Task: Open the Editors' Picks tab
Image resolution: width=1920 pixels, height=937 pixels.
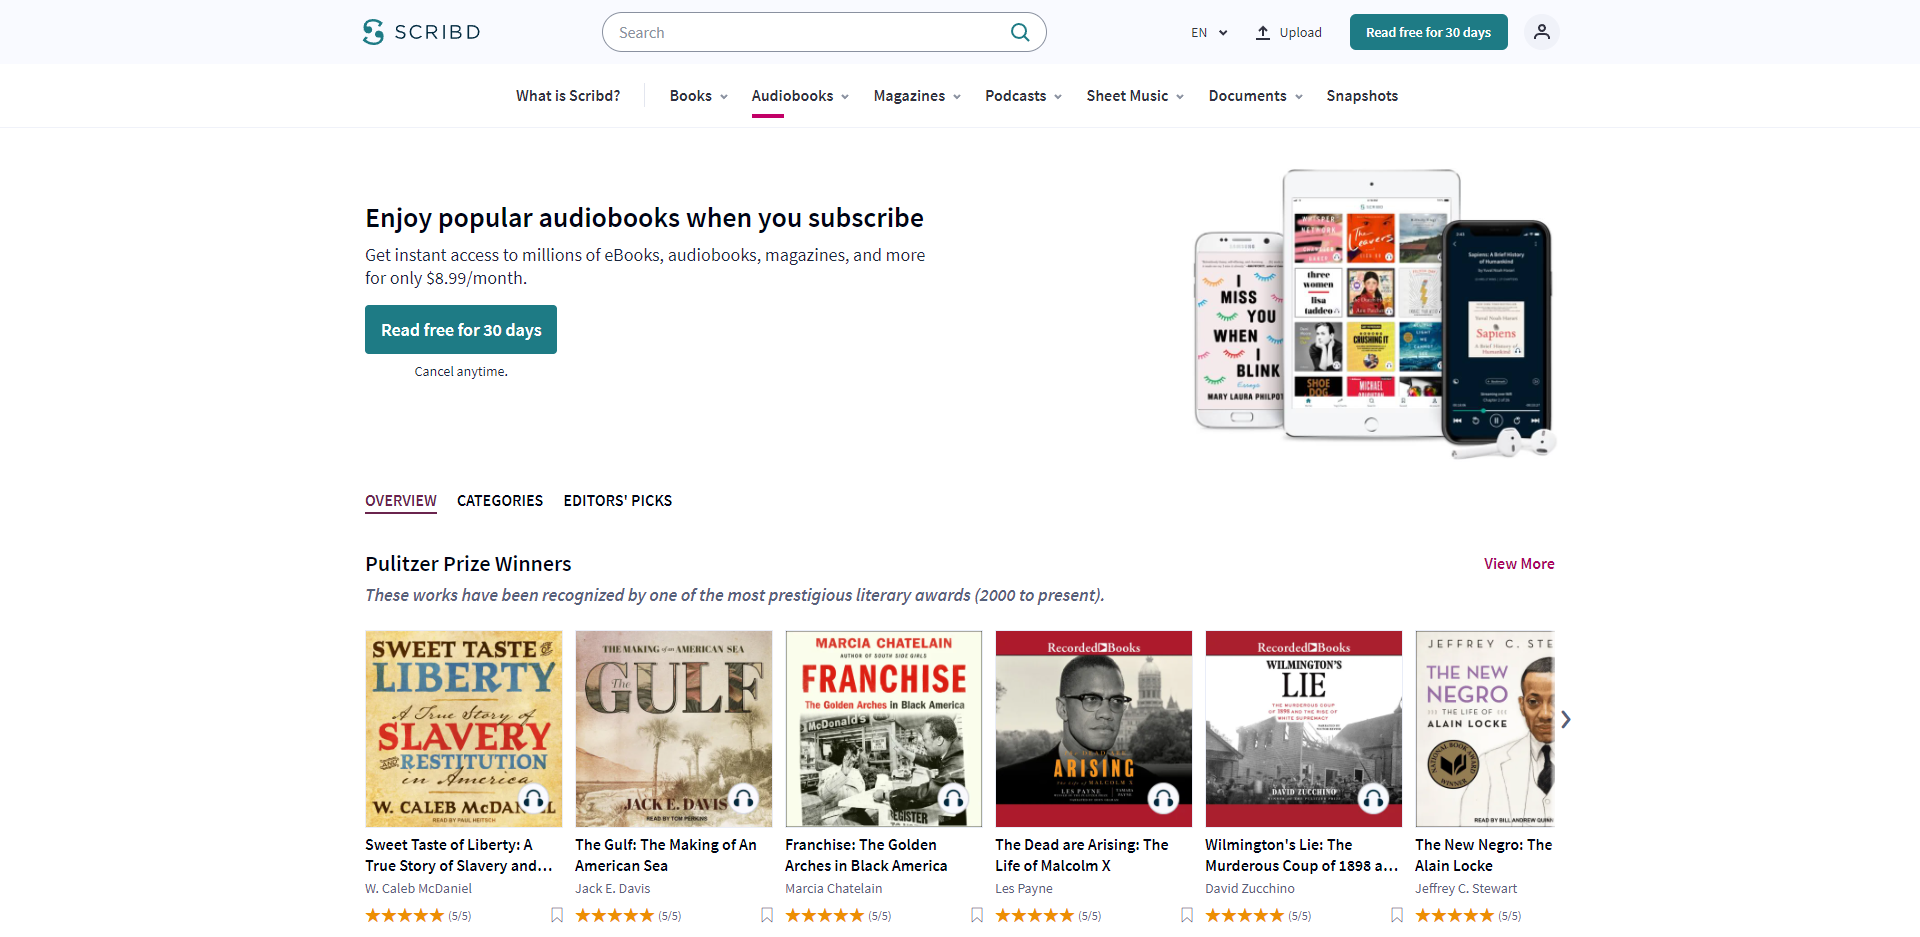Action: tap(617, 500)
